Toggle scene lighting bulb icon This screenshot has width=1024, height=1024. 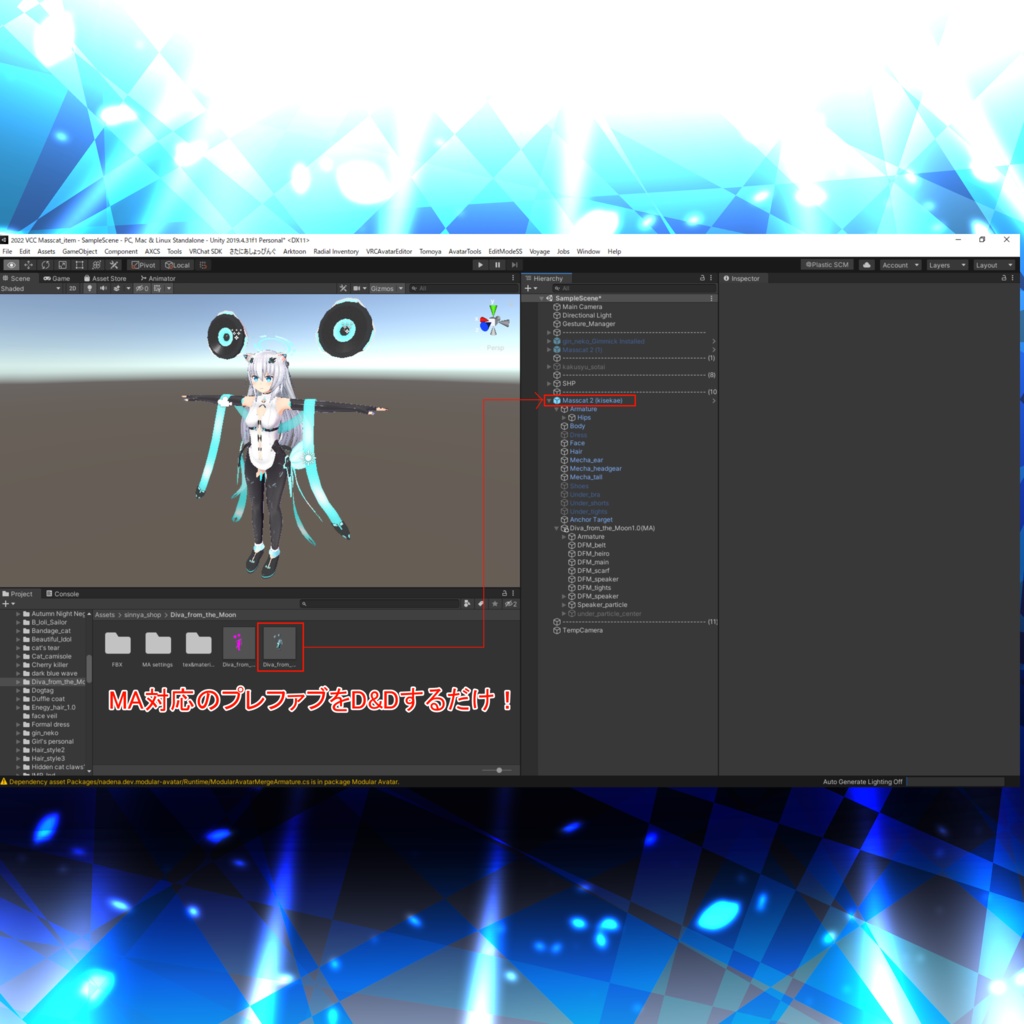point(89,288)
